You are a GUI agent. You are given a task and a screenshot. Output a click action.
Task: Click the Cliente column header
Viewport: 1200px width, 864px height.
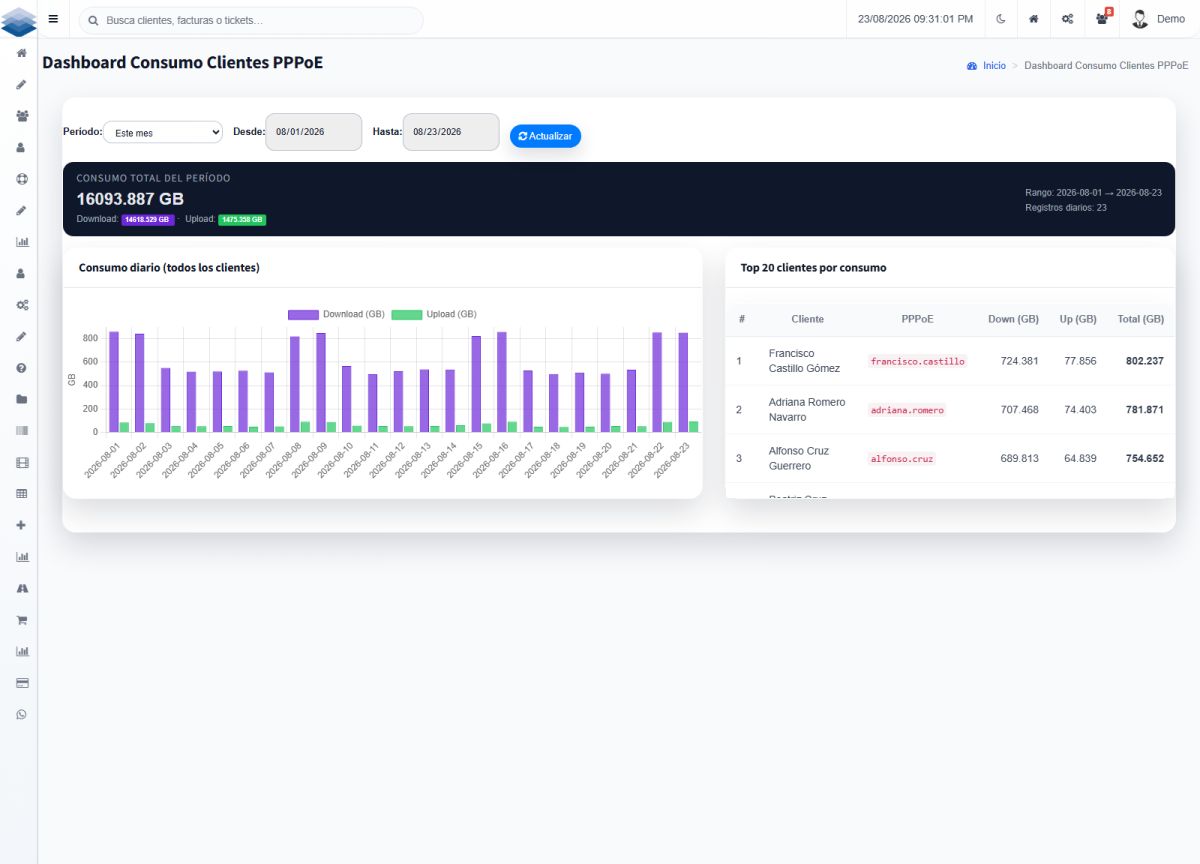pyautogui.click(x=807, y=319)
